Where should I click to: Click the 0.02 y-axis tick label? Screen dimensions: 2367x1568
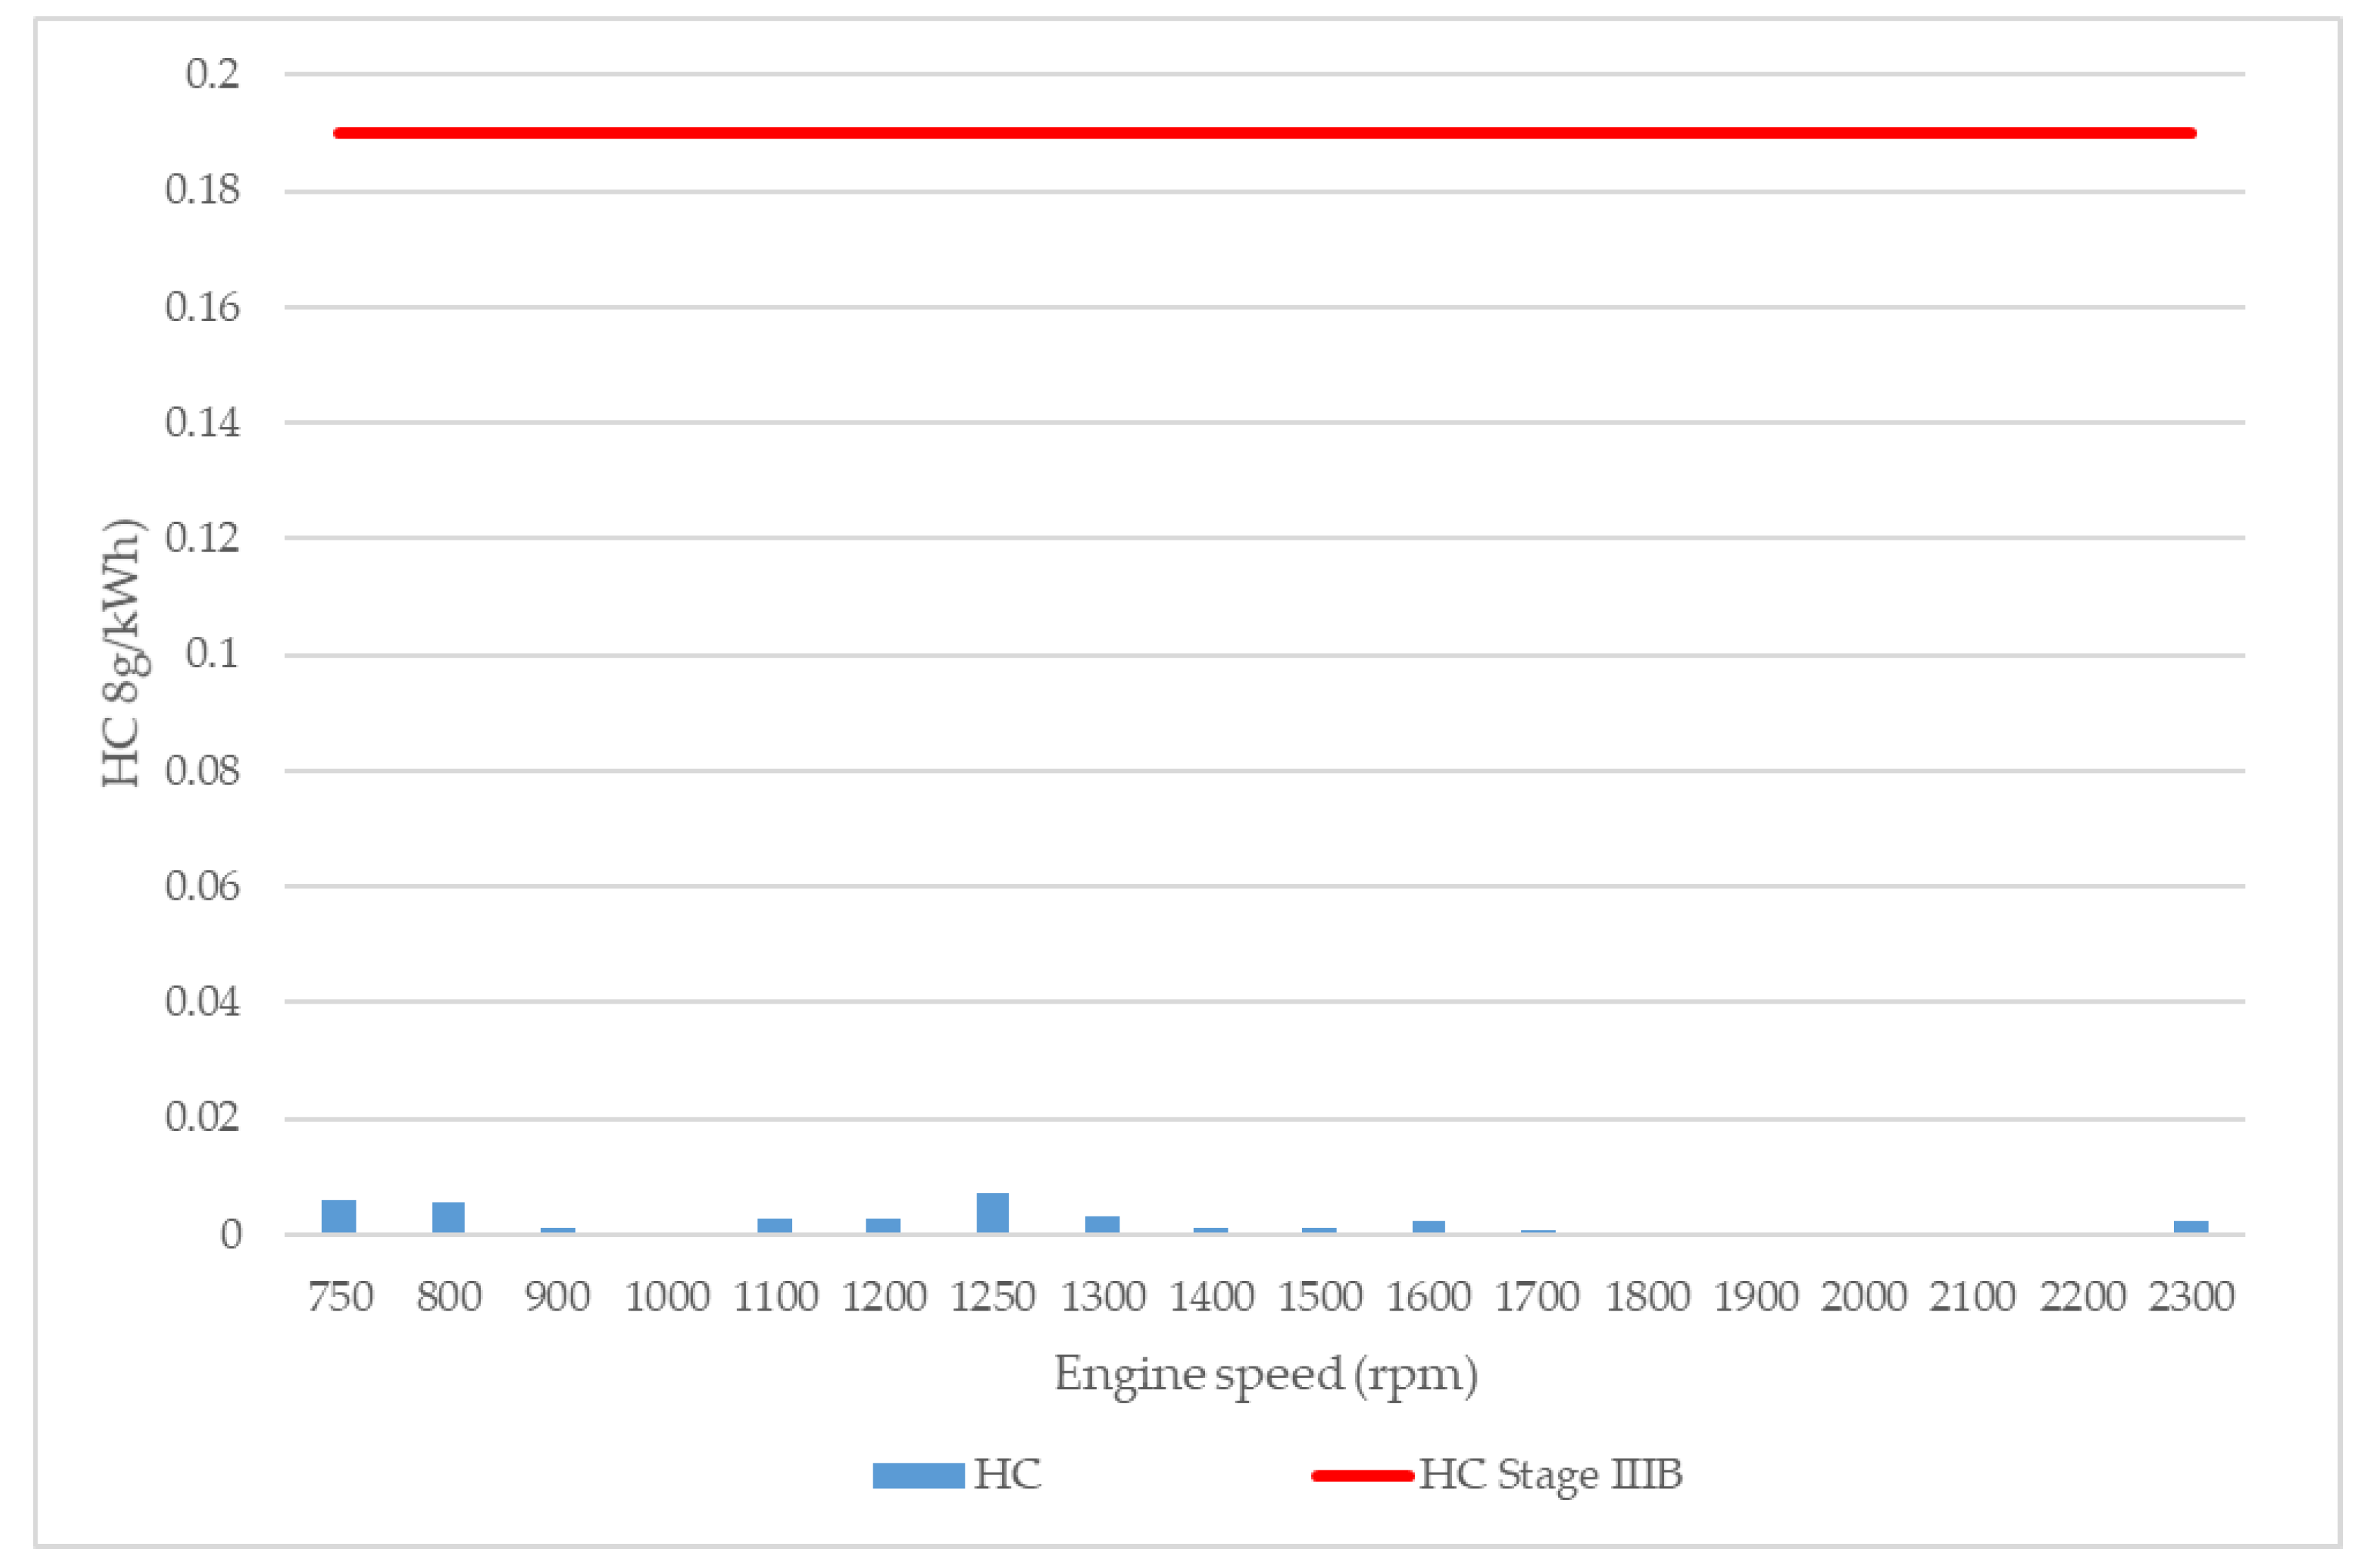coord(202,1117)
